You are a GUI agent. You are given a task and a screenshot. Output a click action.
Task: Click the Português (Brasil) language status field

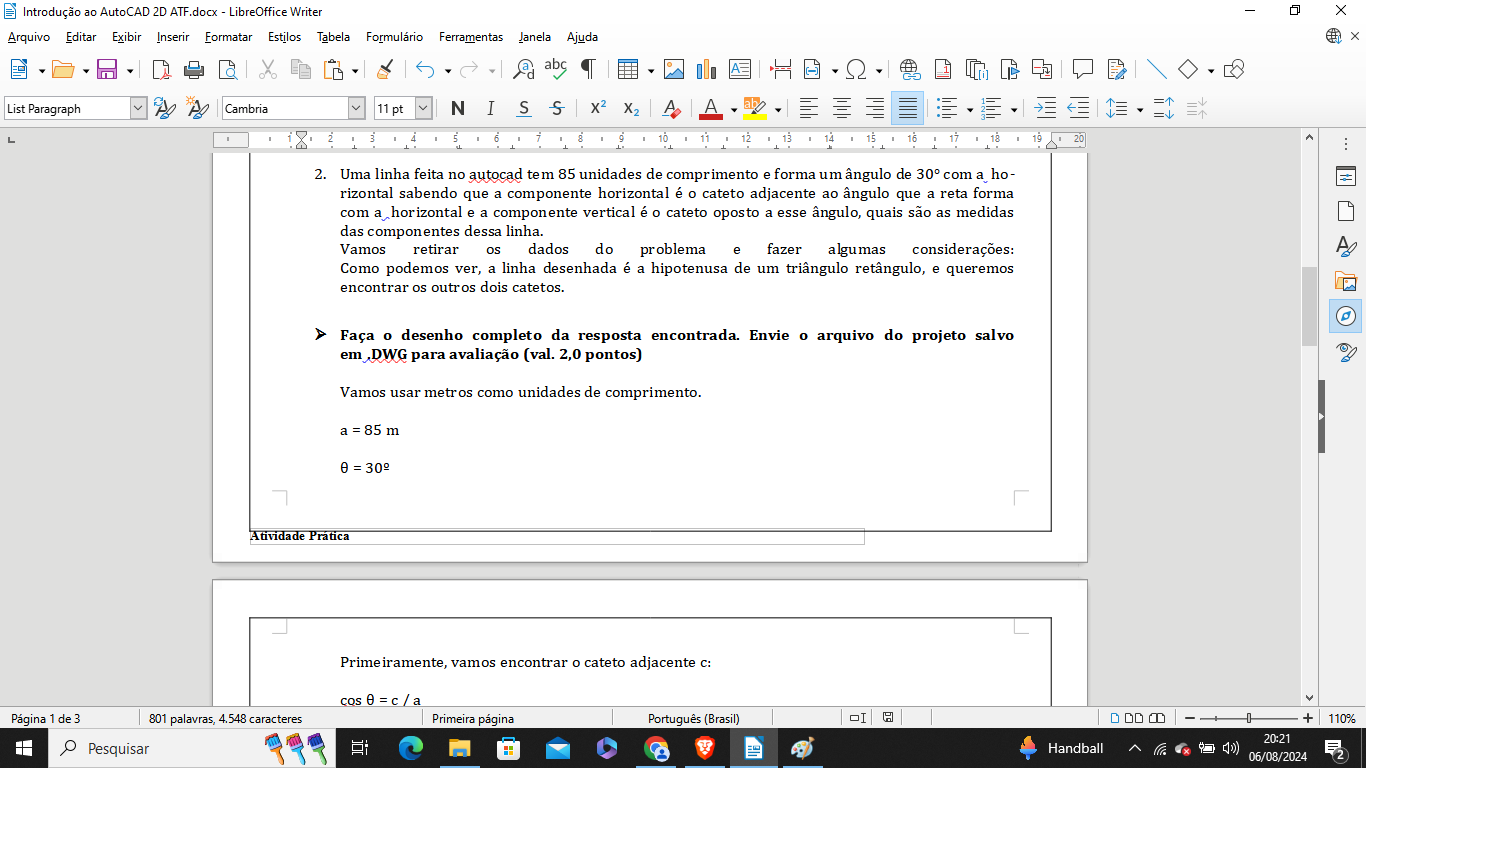coord(693,718)
